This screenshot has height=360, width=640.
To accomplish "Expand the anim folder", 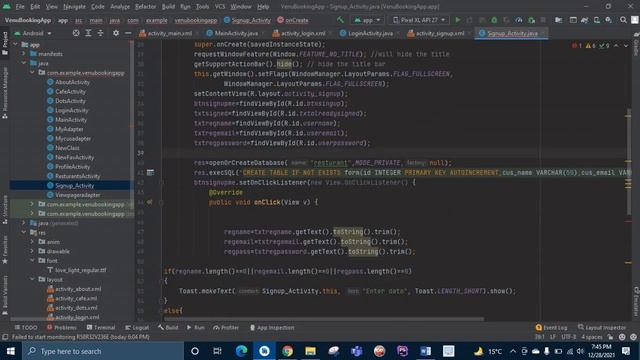I will [x=32, y=242].
